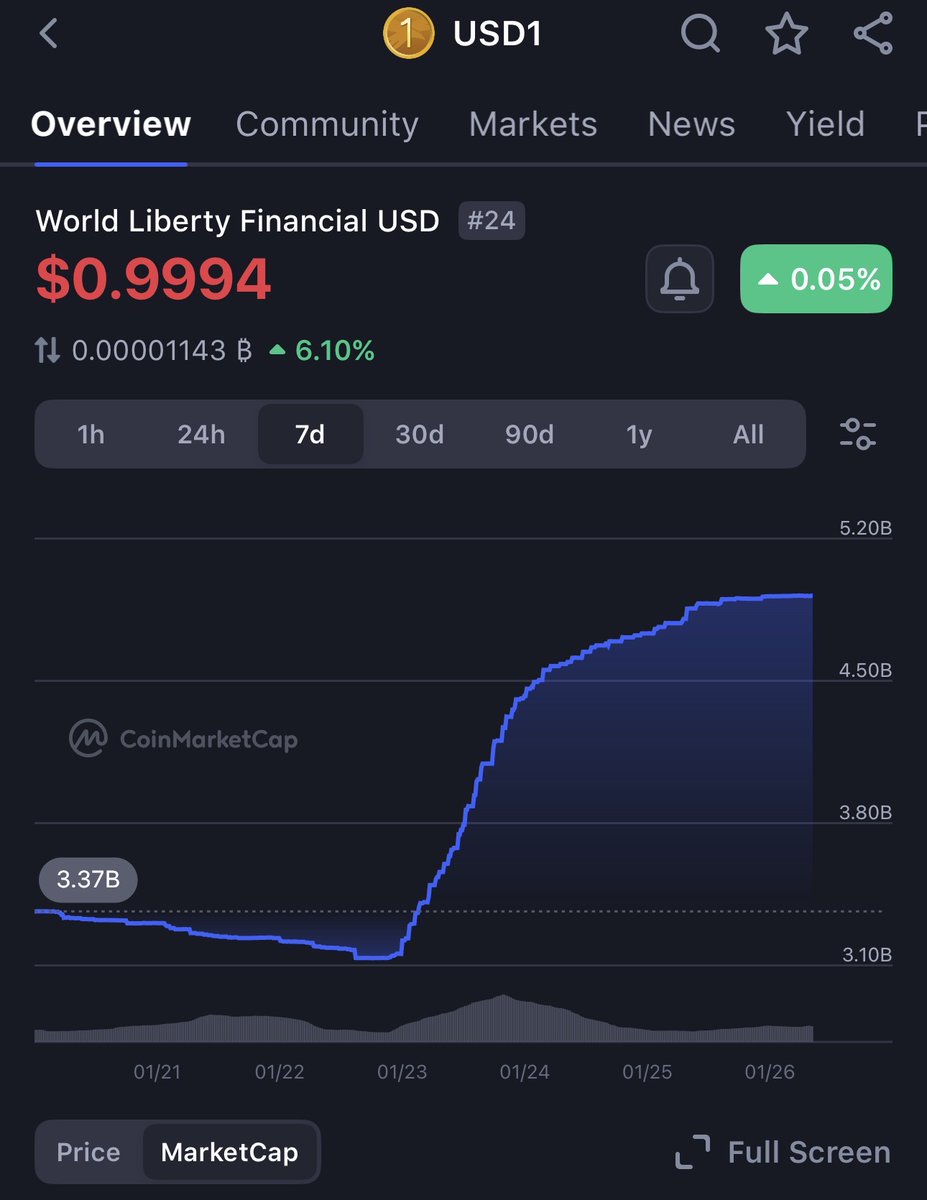Viewport: 927px width, 1200px height.
Task: Tap the green 0.05% change badge
Action: coord(816,279)
